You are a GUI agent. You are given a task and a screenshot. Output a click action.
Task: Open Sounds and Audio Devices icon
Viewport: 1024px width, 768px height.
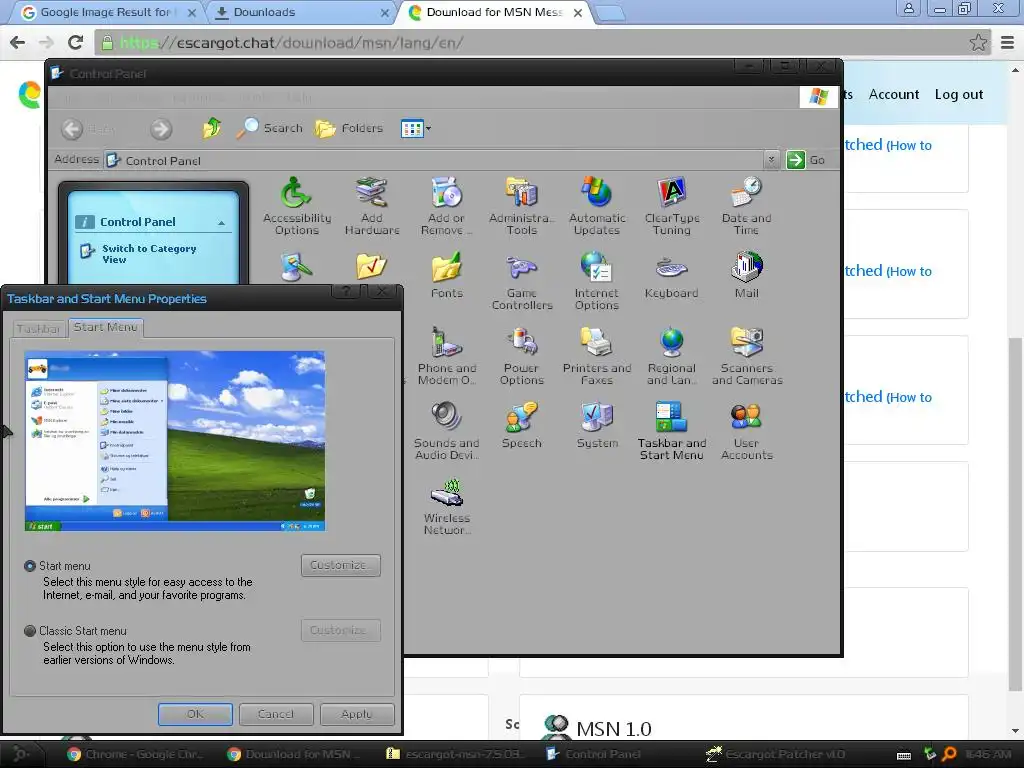coord(447,431)
